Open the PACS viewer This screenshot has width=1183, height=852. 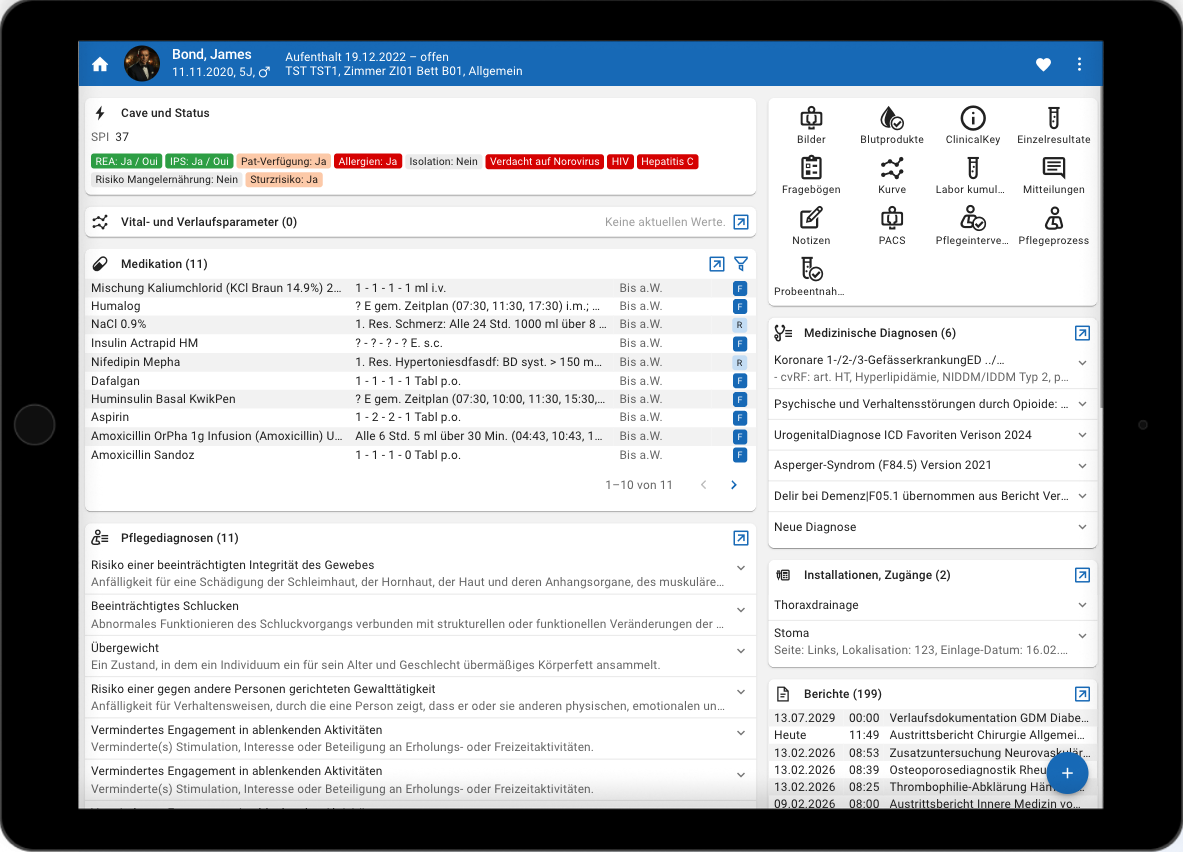point(891,226)
